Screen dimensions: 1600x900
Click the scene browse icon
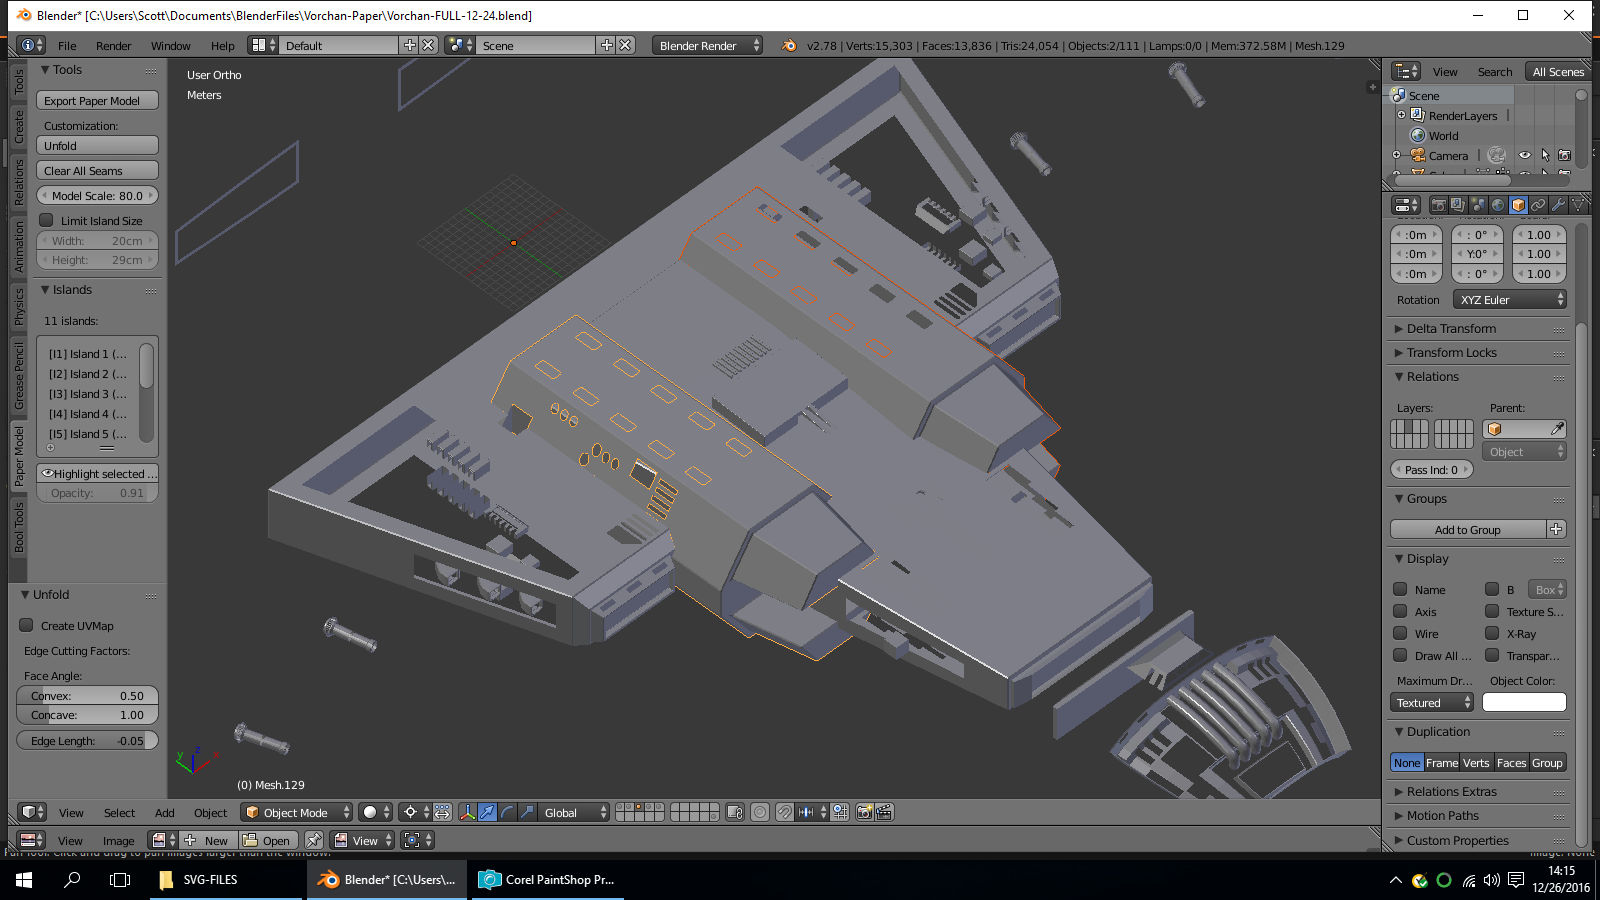pos(461,45)
